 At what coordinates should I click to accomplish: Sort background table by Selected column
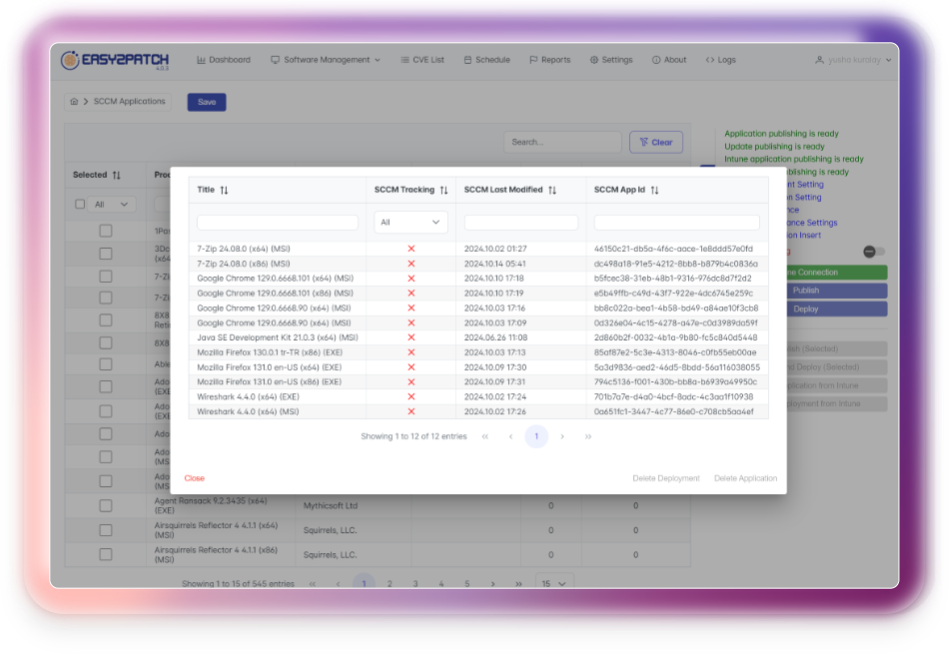point(116,175)
